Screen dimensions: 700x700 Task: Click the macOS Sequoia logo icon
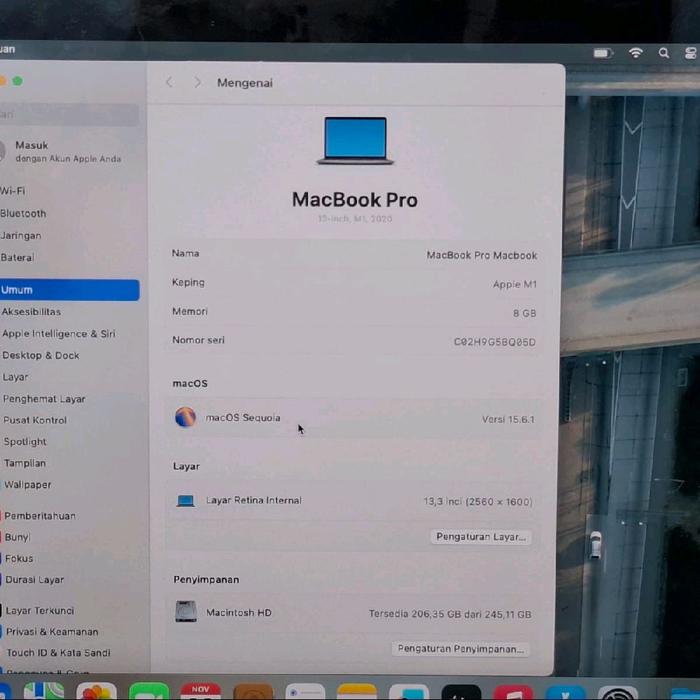click(185, 418)
